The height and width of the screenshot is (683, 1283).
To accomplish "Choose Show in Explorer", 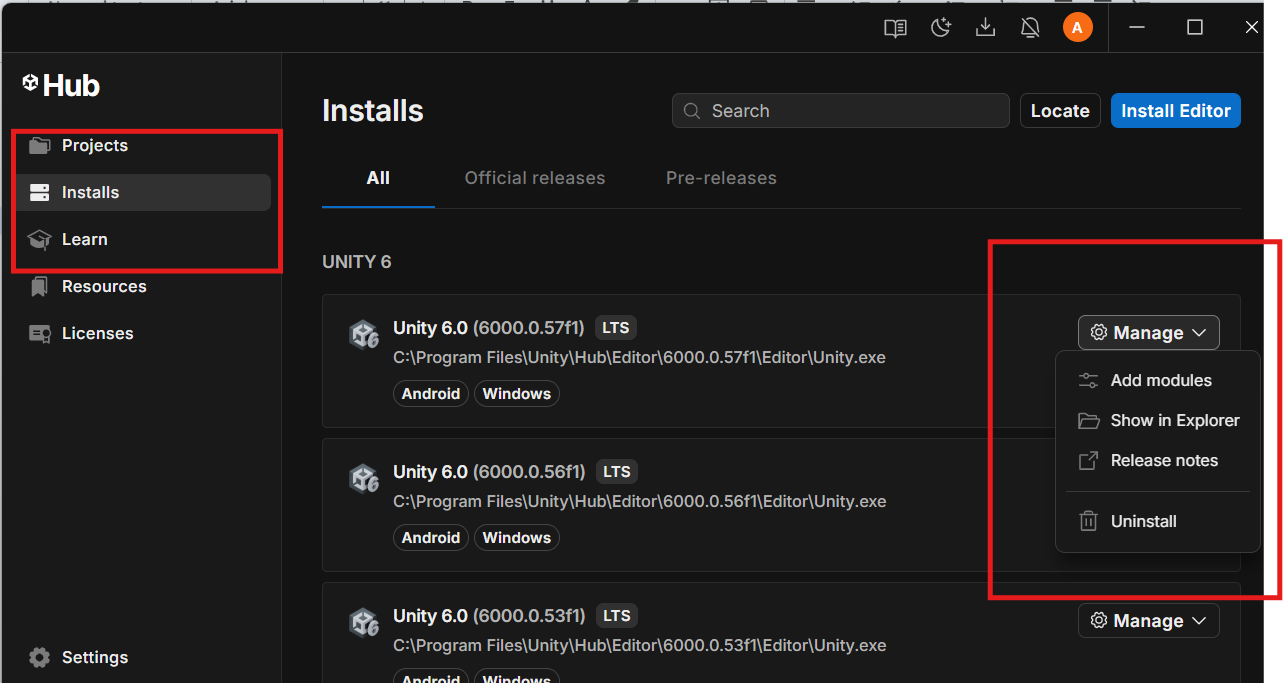I will [x=1158, y=421].
